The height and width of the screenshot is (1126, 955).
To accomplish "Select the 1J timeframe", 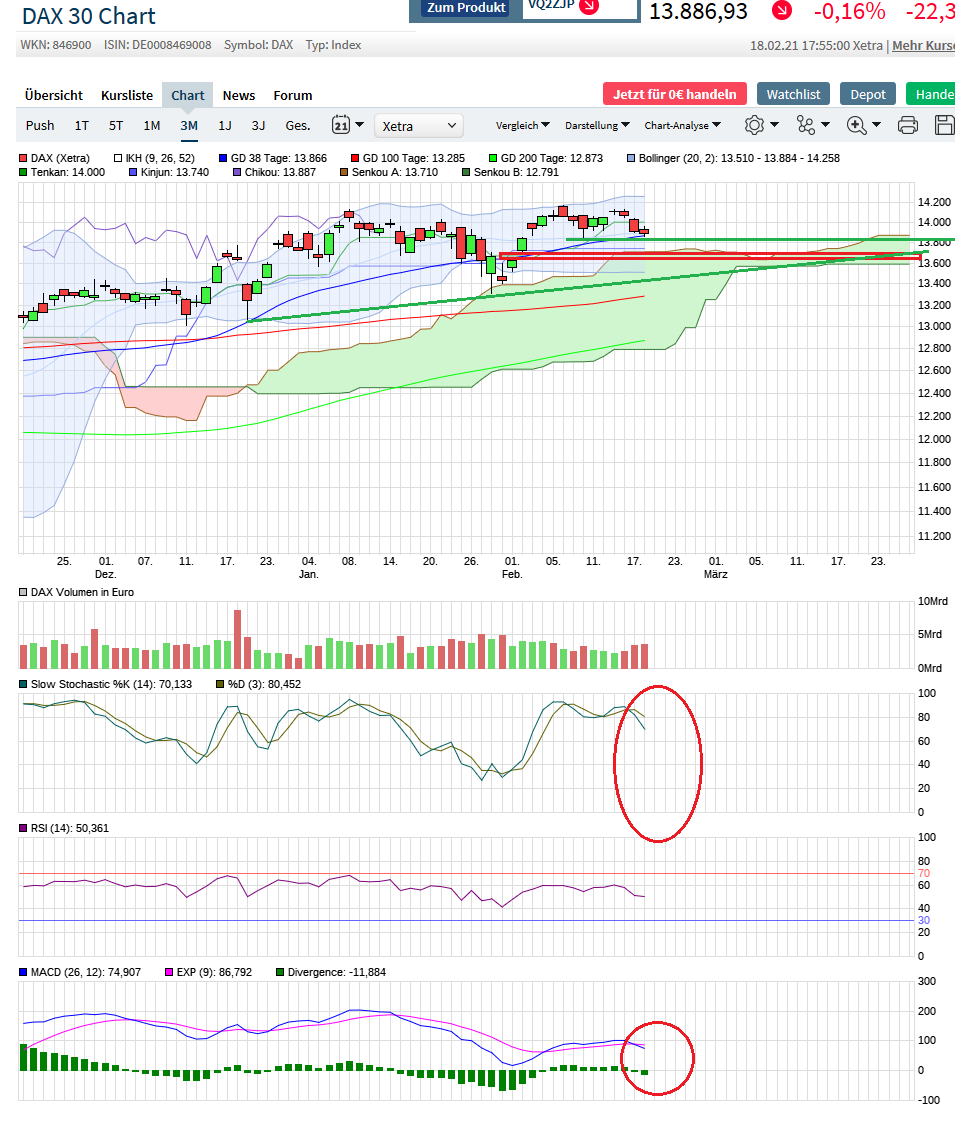I will [225, 125].
